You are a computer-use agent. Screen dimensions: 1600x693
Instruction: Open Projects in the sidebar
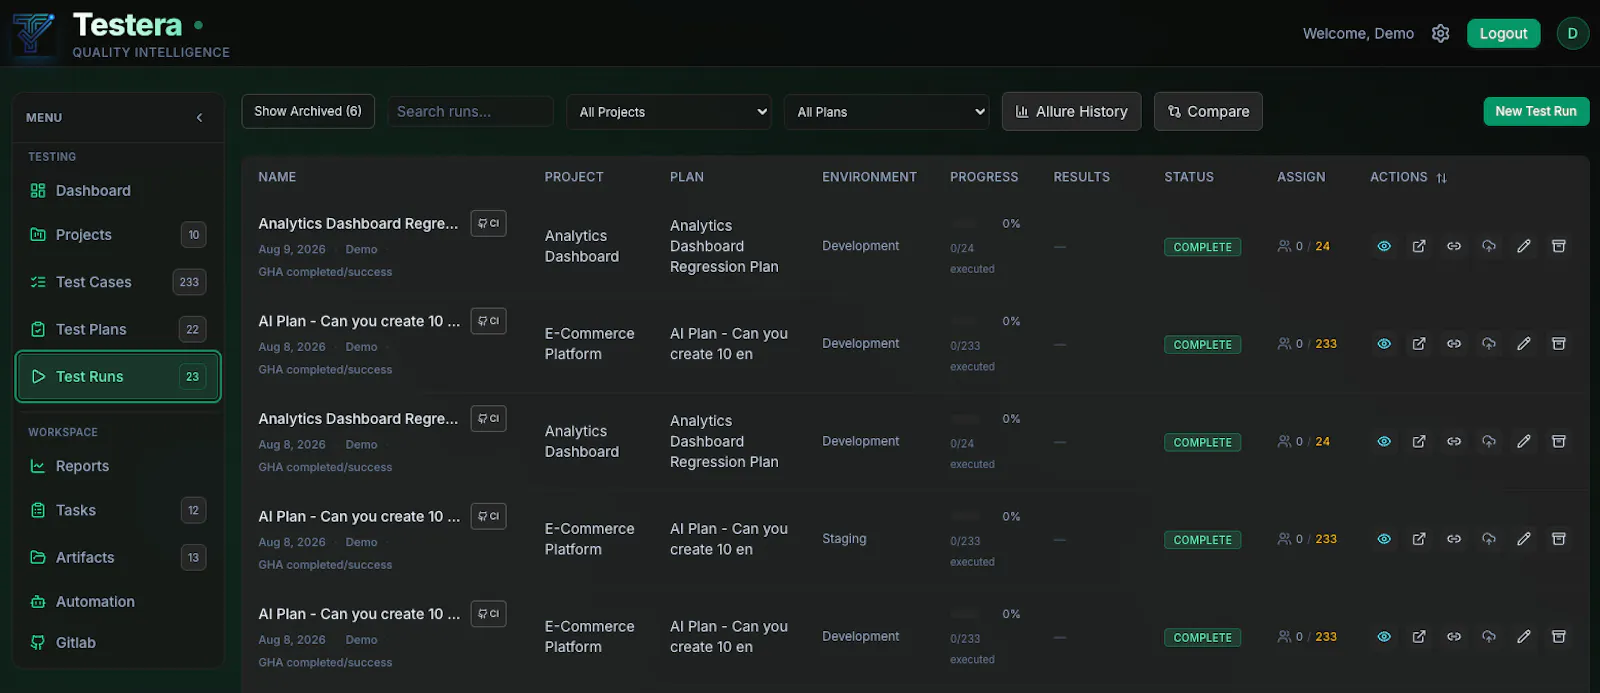[x=118, y=235]
